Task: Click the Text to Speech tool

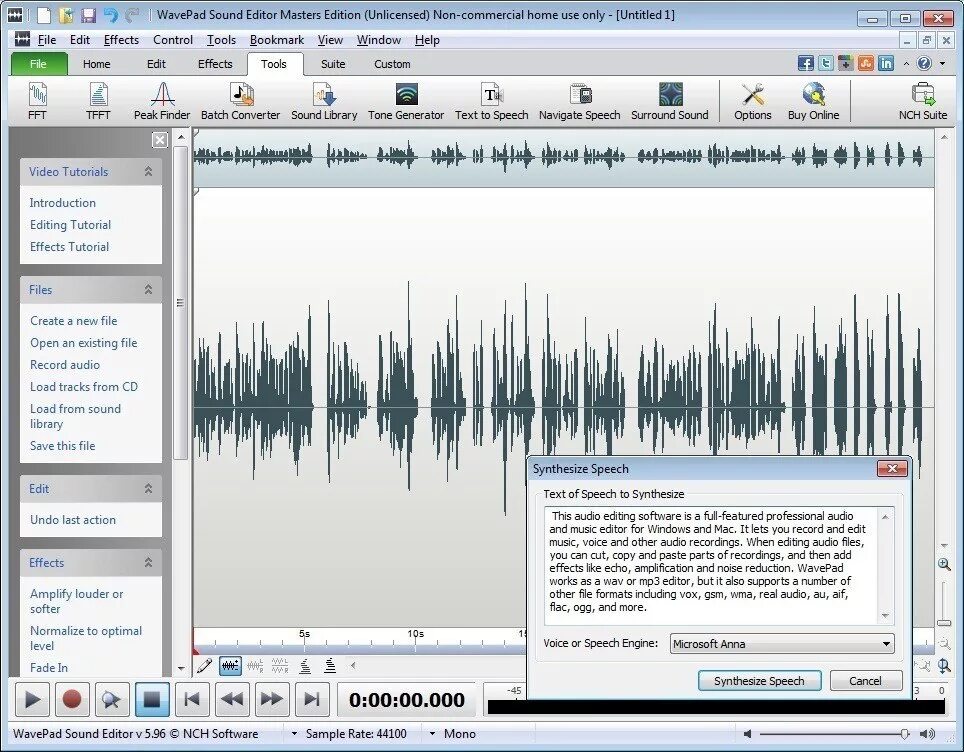Action: coord(491,101)
